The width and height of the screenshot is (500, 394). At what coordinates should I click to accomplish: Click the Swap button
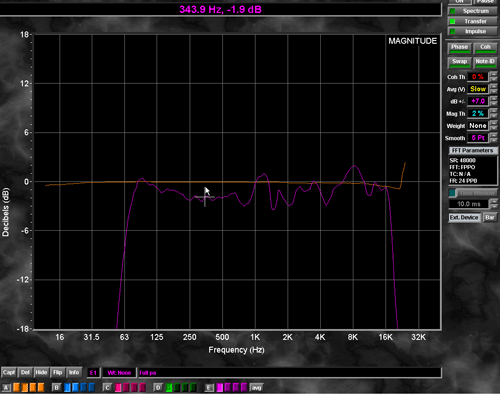point(459,62)
